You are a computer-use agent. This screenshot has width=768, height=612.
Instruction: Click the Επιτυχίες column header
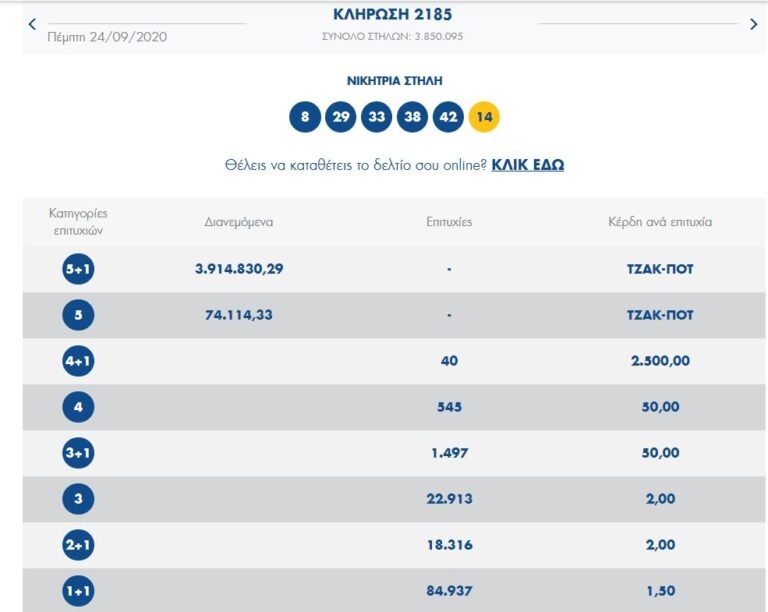(449, 222)
